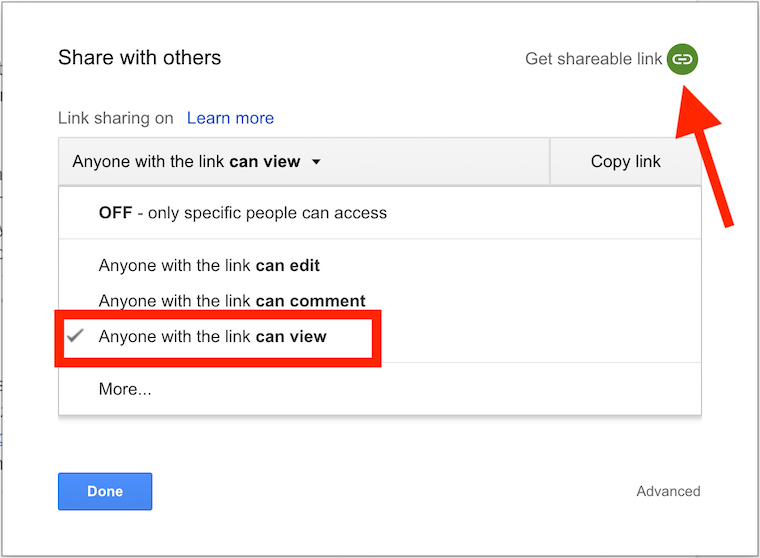Select "Anyone with the link can edit"

[209, 266]
